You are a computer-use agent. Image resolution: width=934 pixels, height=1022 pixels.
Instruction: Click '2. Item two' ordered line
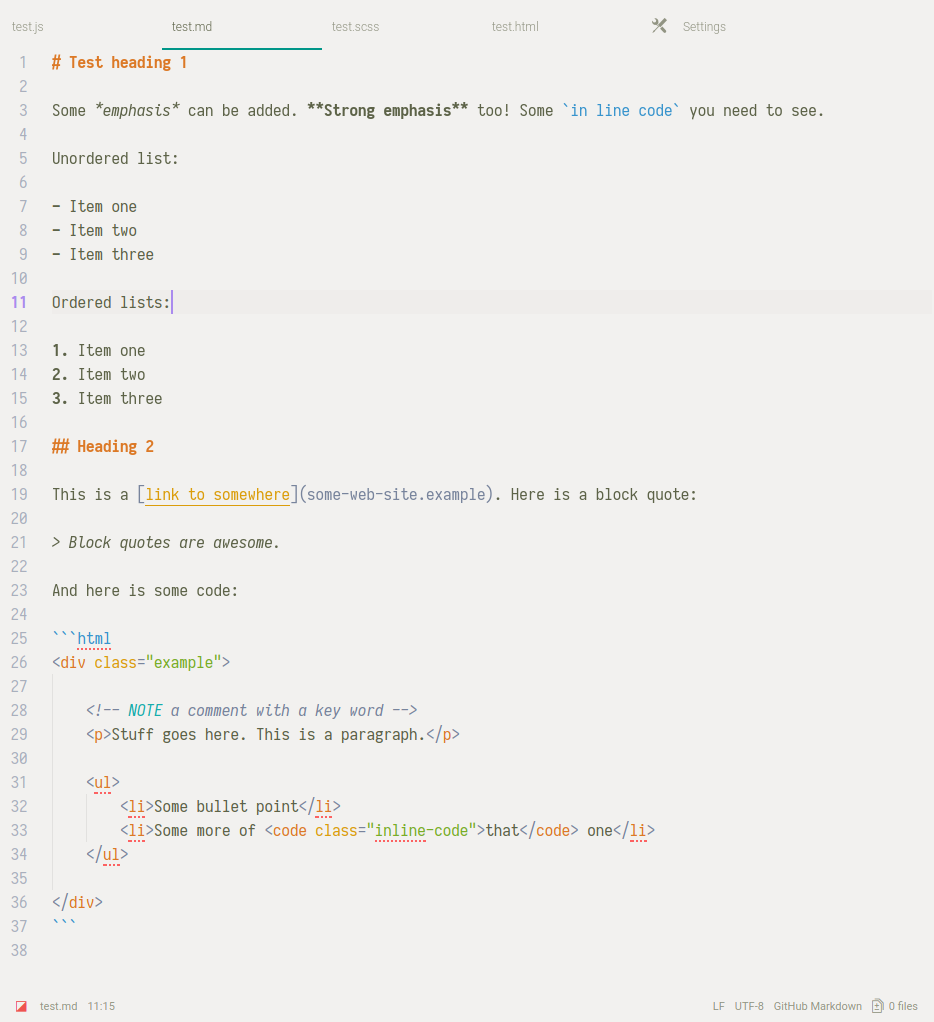point(98,375)
